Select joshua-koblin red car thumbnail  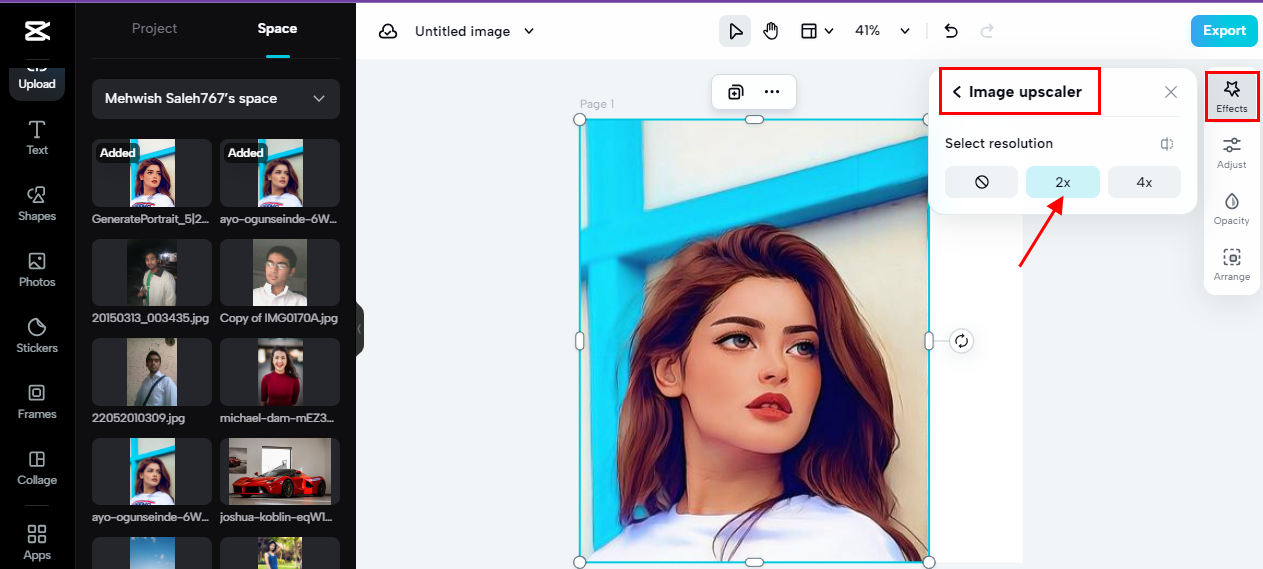point(280,472)
